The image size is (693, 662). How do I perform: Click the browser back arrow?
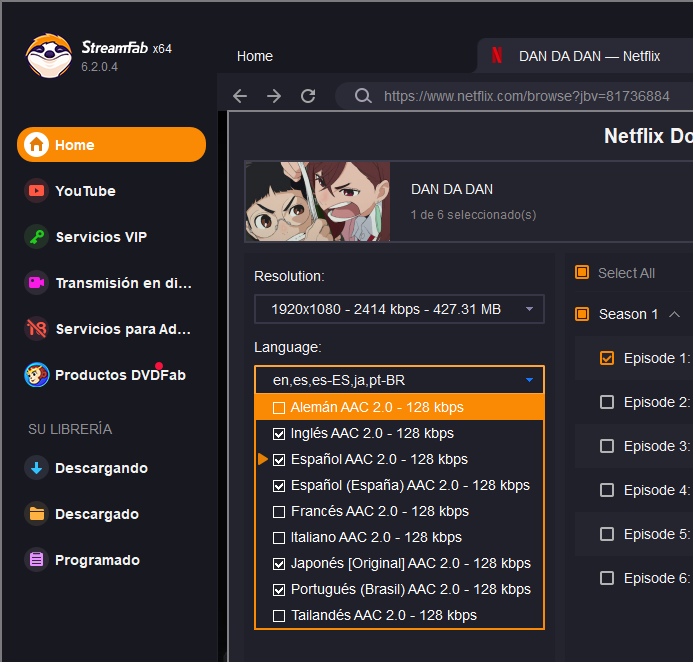240,96
